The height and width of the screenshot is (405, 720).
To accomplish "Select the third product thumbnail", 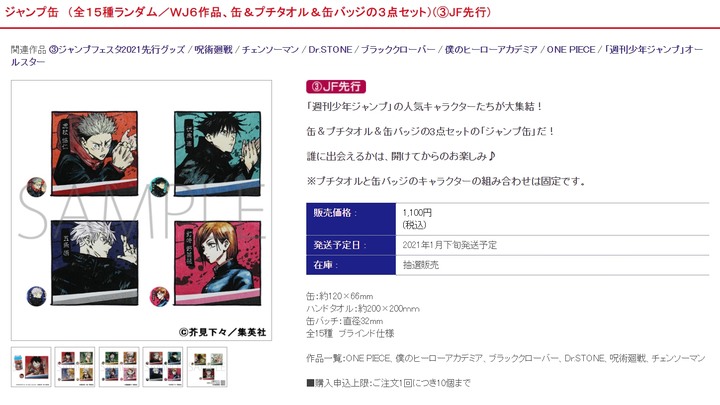I will [x=119, y=367].
